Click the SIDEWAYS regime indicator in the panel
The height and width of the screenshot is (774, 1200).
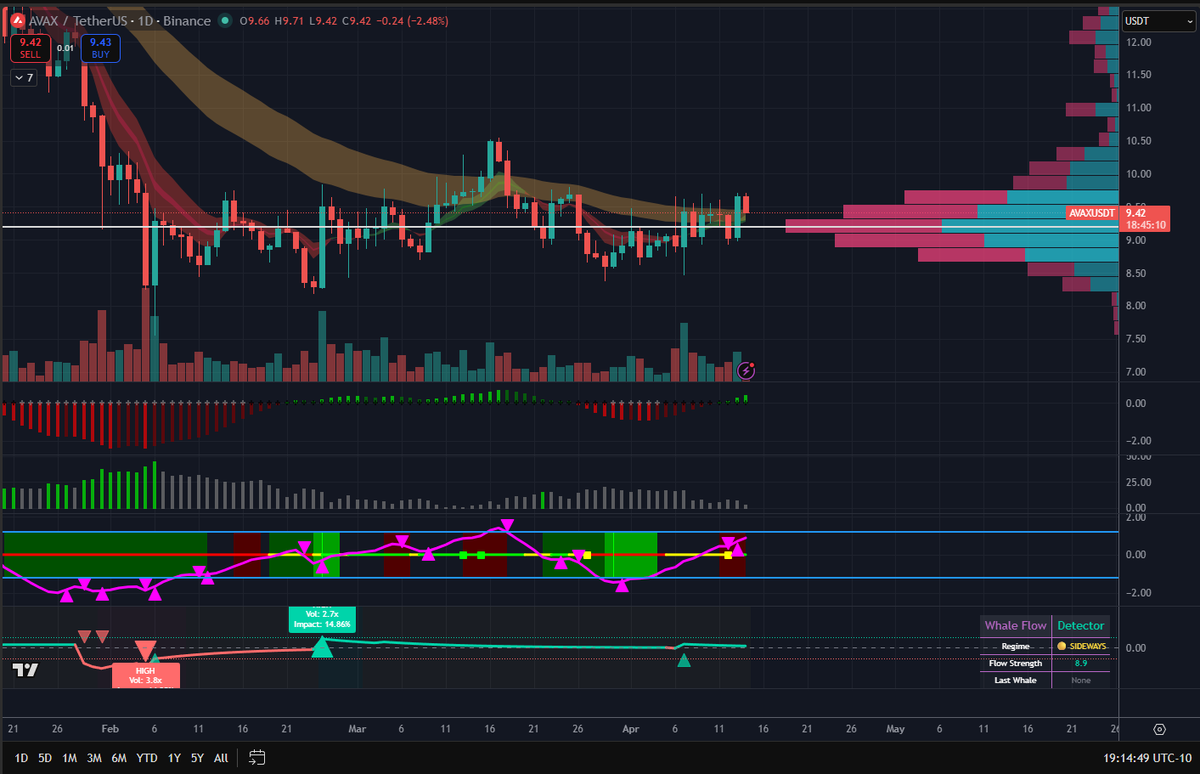(x=1083, y=646)
